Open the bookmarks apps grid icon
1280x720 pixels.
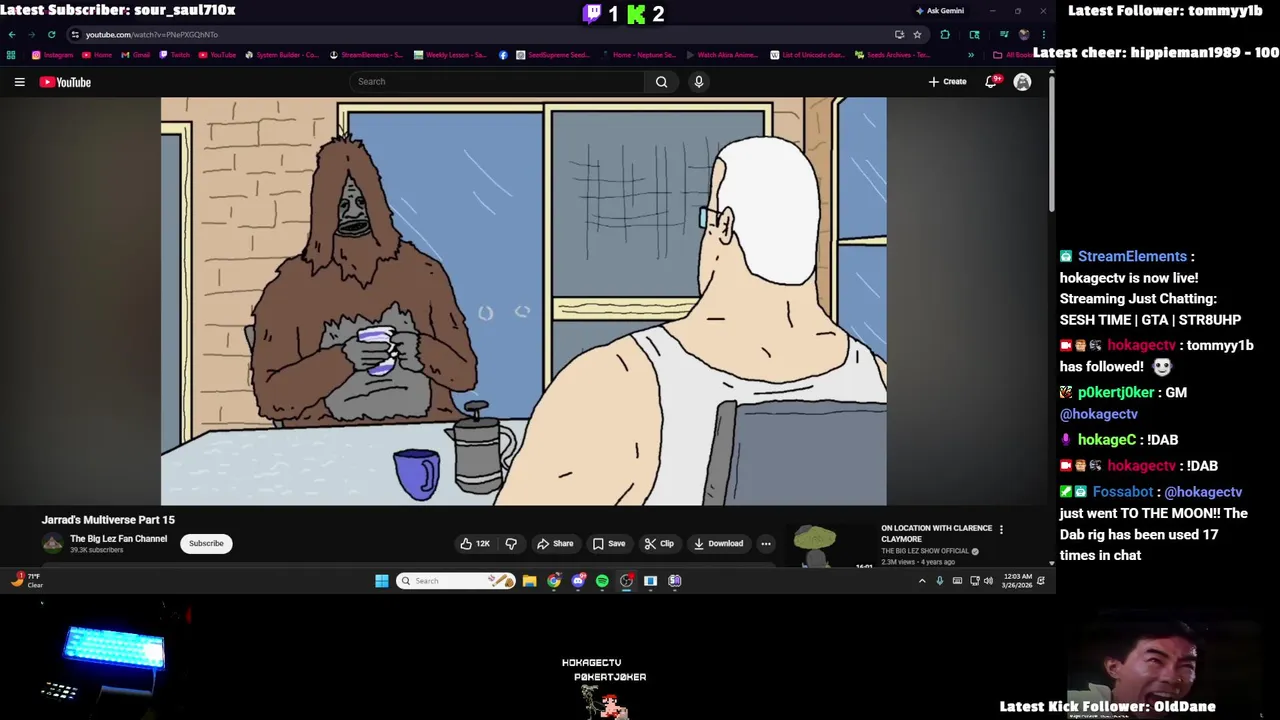coord(11,55)
